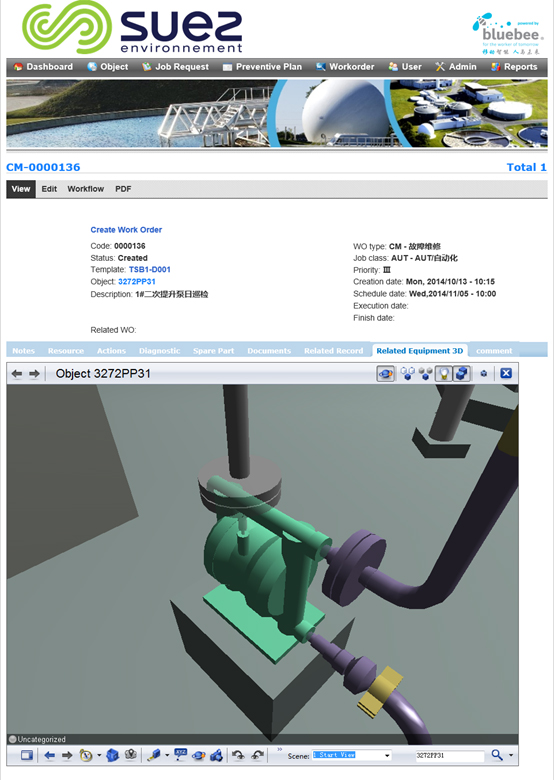The height and width of the screenshot is (780, 554).
Task: Toggle the stacked blue cubes button
Action: pyautogui.click(x=462, y=373)
